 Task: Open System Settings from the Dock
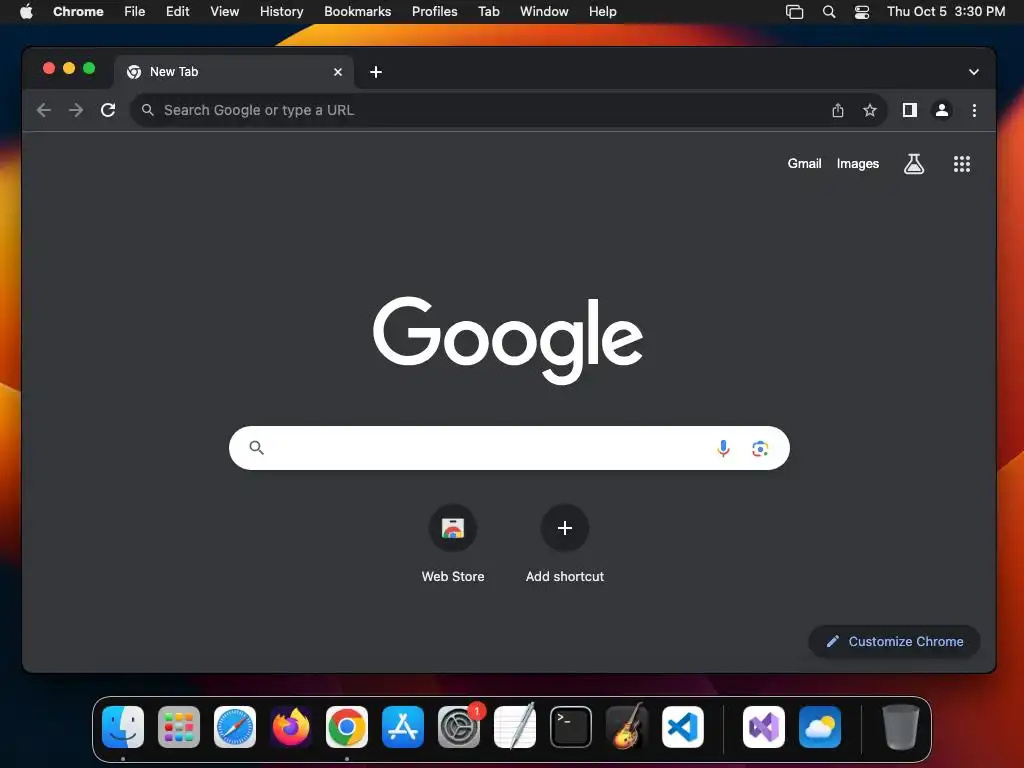point(459,727)
